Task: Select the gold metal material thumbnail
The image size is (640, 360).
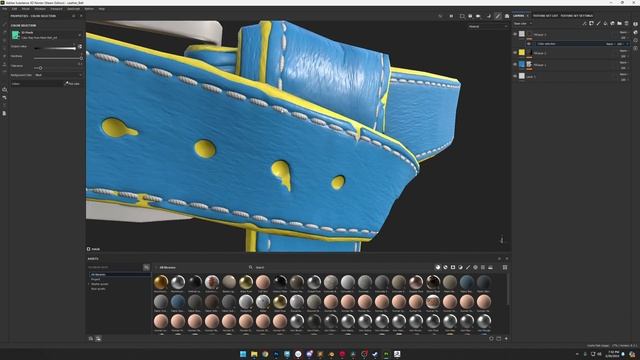Action: 161,282
